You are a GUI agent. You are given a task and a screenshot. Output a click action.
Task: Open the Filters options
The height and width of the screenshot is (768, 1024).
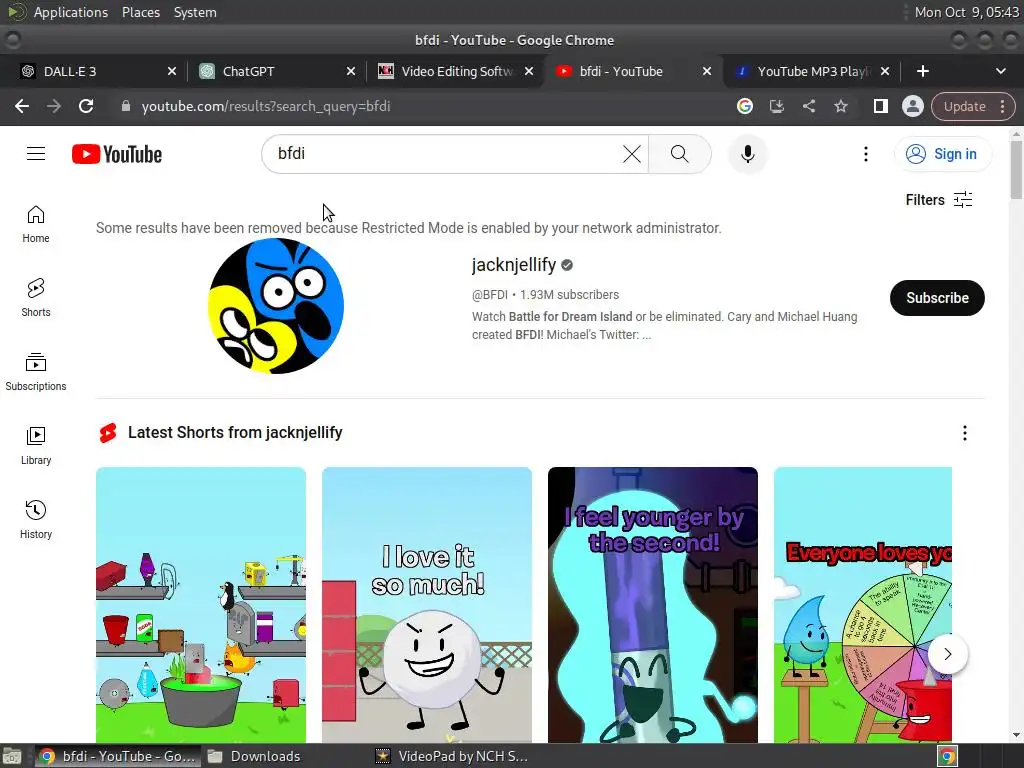click(939, 200)
